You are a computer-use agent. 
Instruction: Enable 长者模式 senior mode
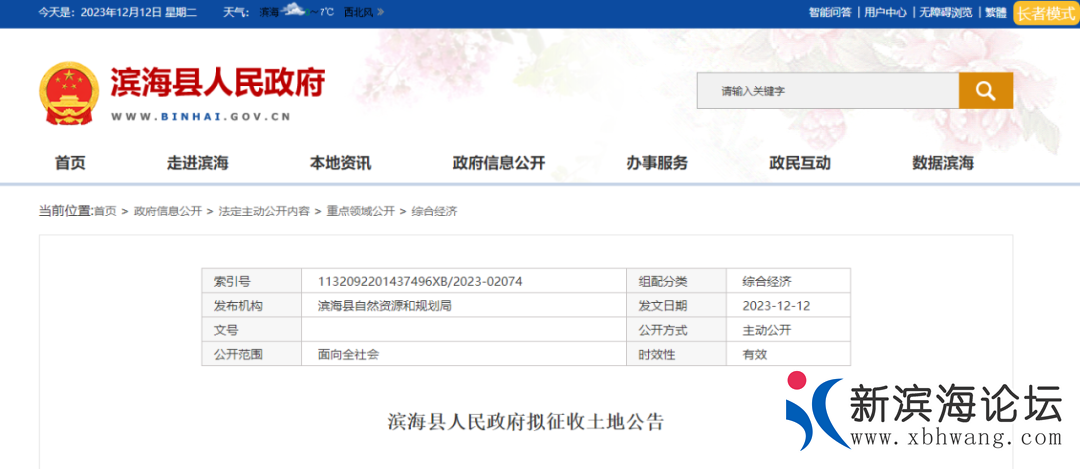[x=1046, y=13]
